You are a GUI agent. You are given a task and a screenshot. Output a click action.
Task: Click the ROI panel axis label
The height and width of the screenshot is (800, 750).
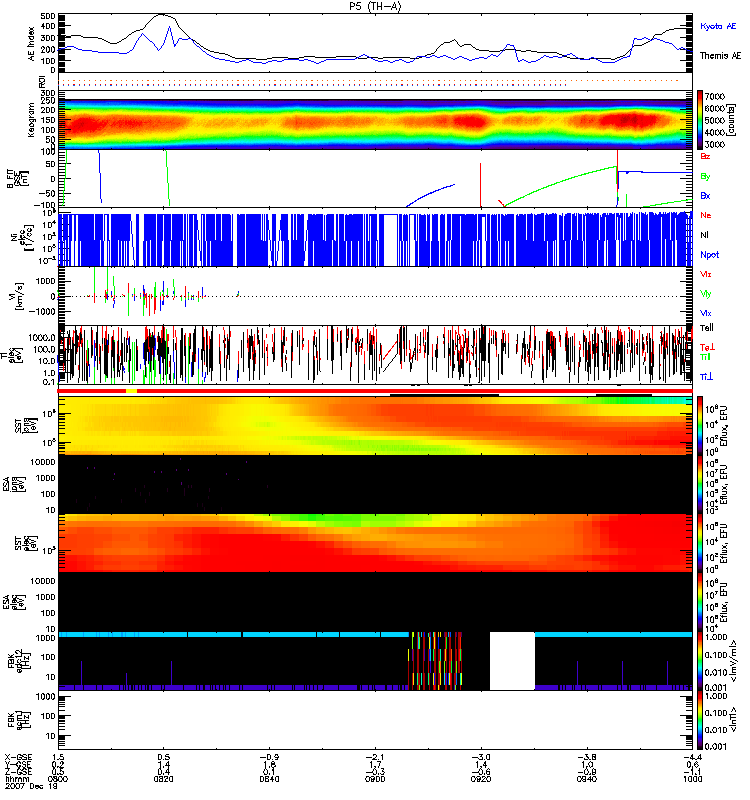point(42,82)
